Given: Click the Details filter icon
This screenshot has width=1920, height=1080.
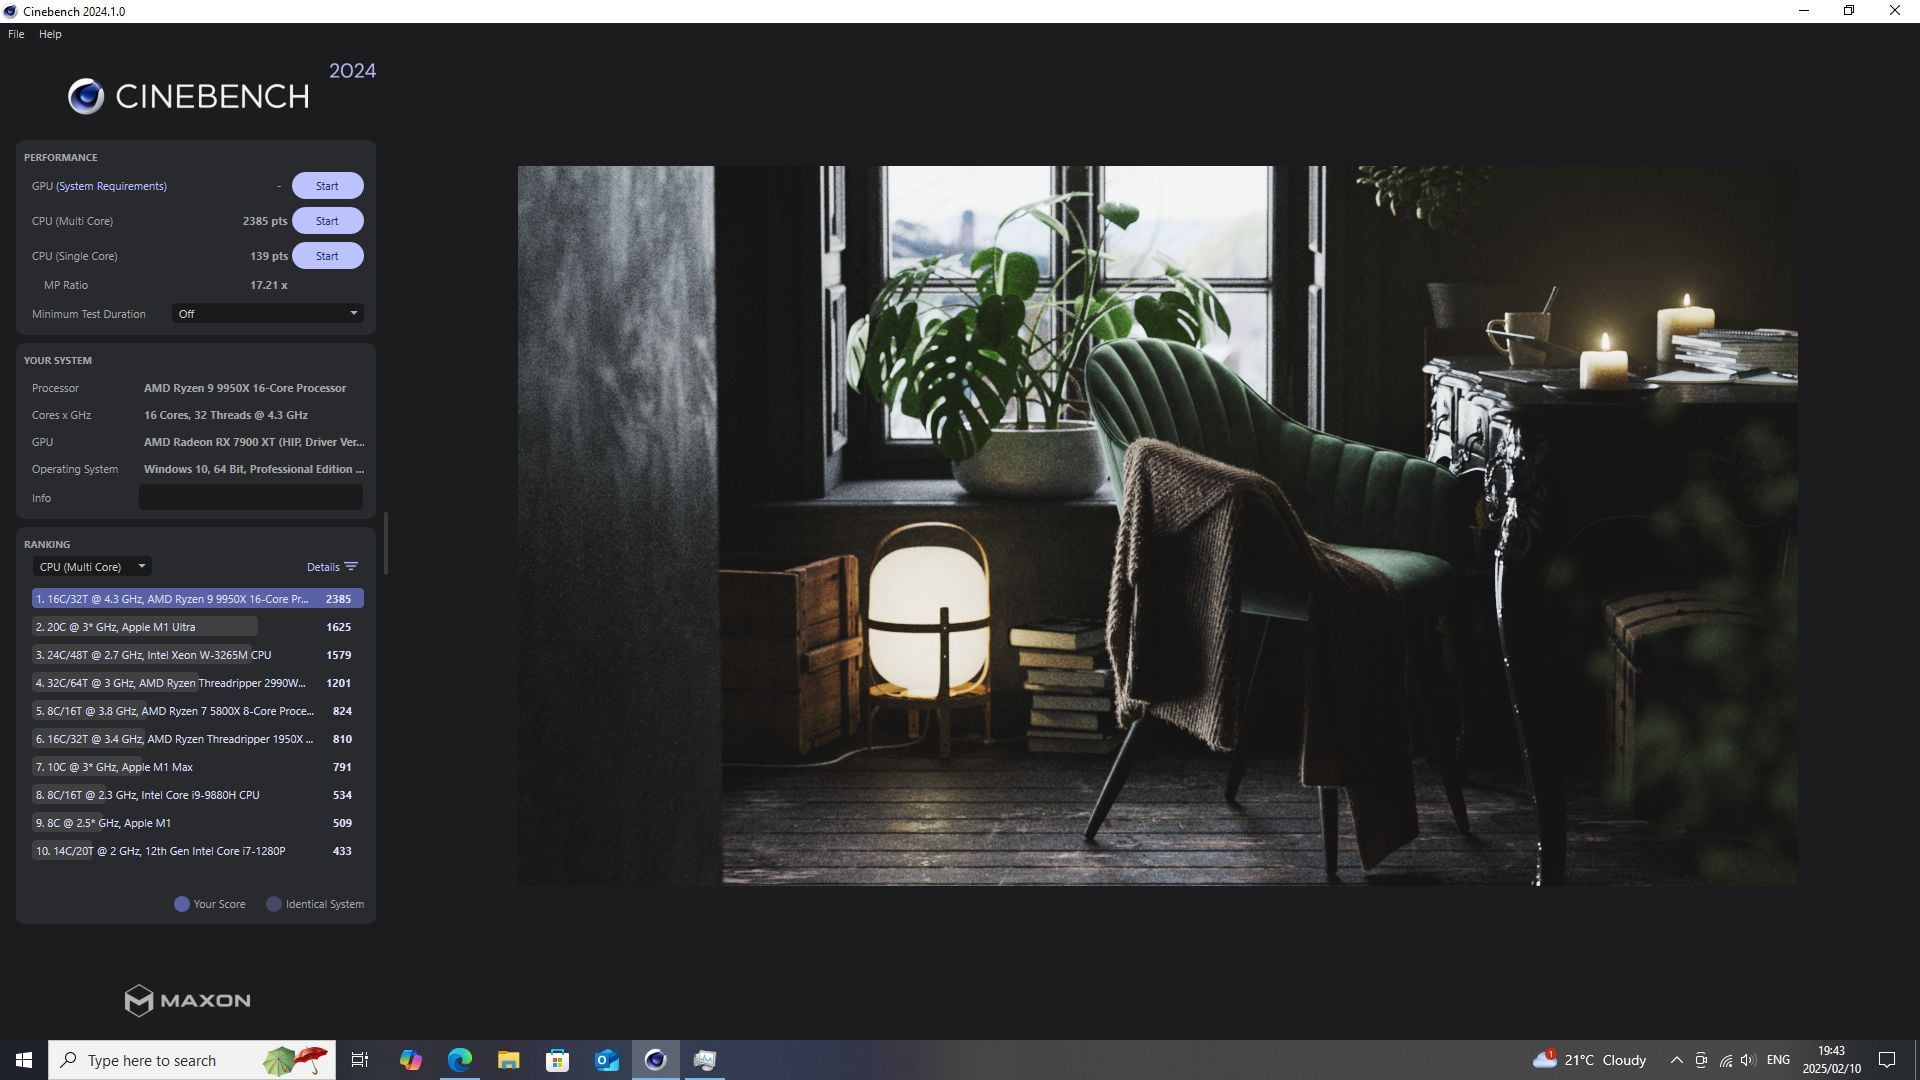Looking at the screenshot, I should tap(351, 567).
